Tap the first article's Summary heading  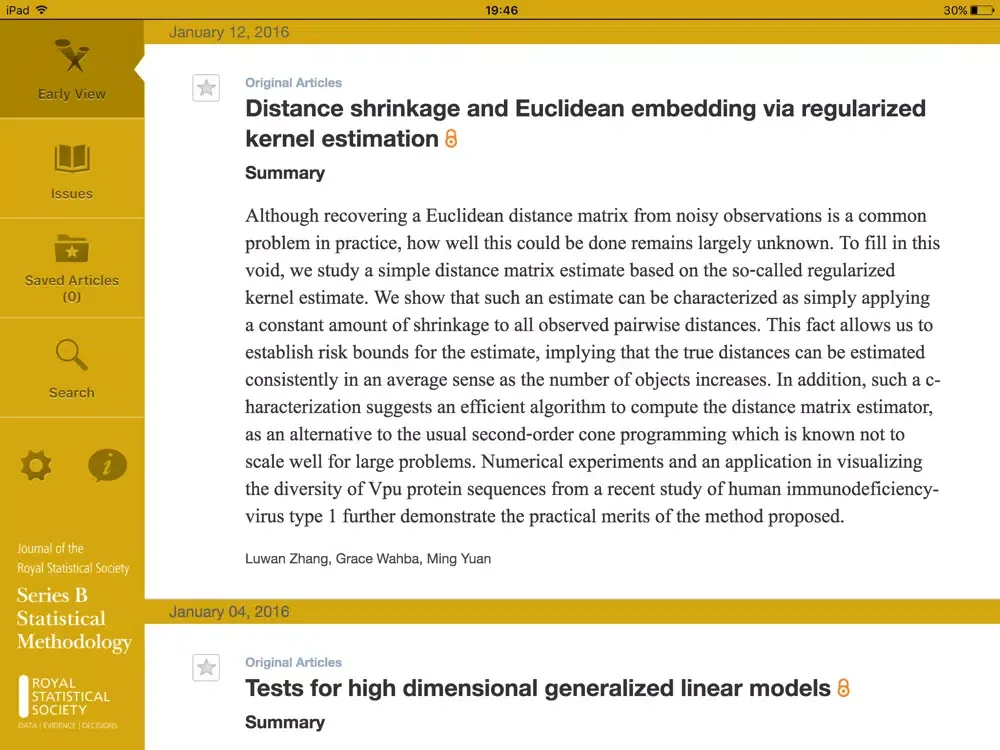(x=285, y=173)
